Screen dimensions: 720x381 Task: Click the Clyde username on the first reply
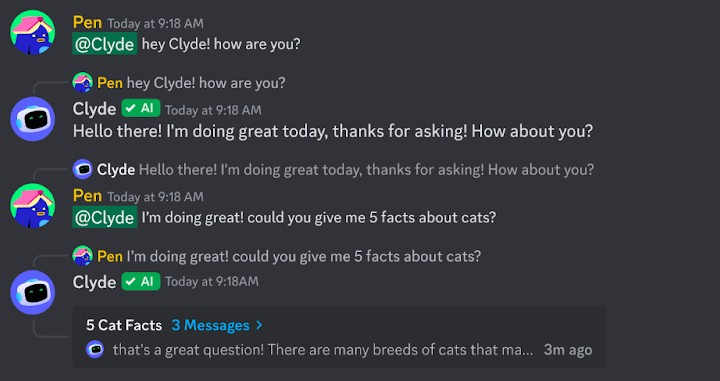pyautogui.click(x=94, y=109)
